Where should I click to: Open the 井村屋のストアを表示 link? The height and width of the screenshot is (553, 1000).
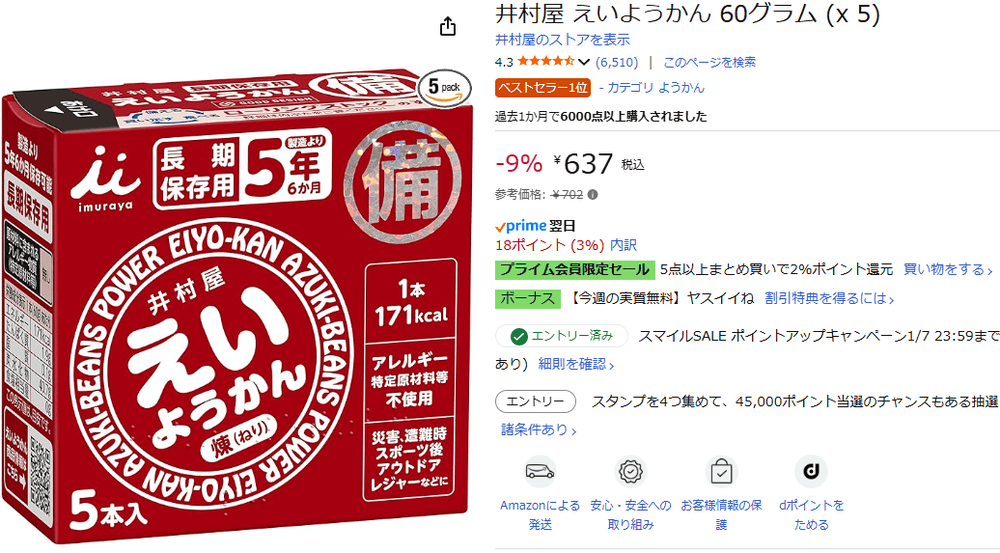(562, 40)
